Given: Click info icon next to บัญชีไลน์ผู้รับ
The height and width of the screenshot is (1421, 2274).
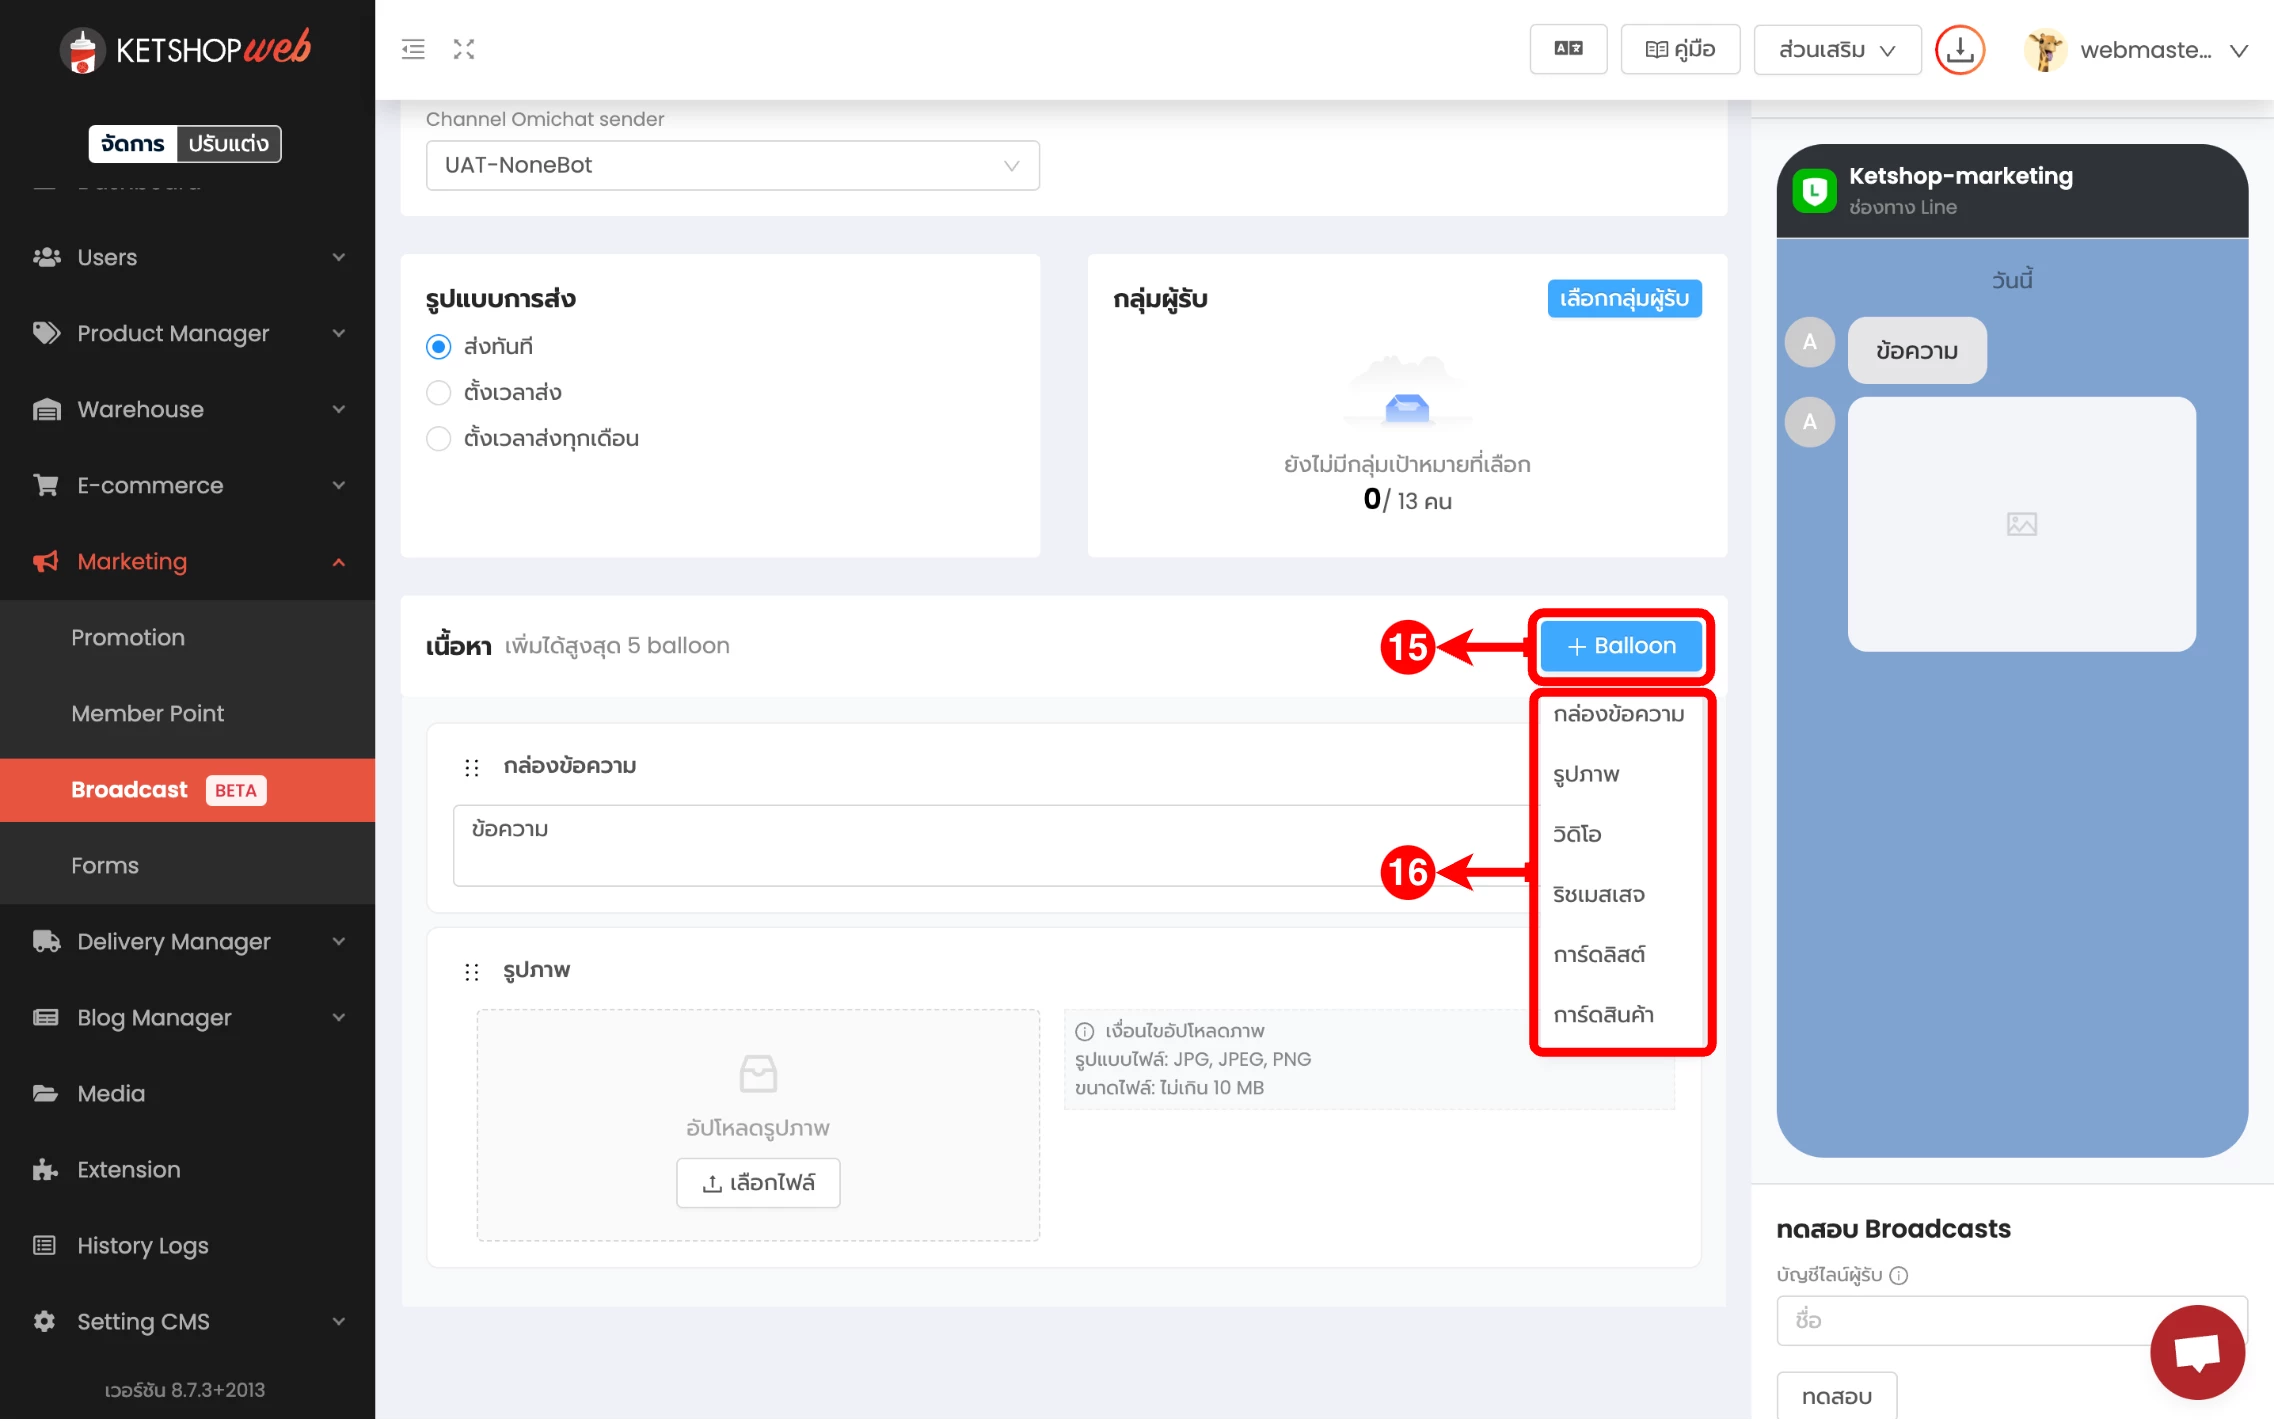Looking at the screenshot, I should point(1899,1275).
